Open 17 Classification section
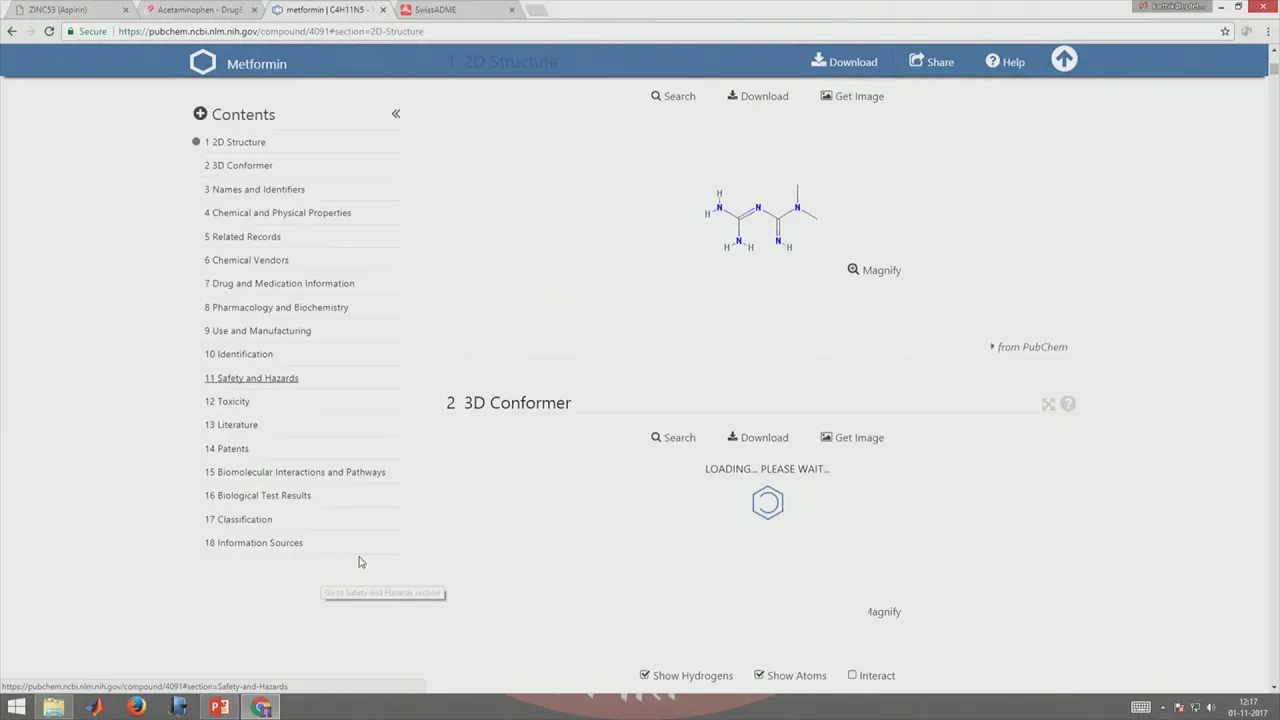The height and width of the screenshot is (720, 1280). [x=238, y=519]
